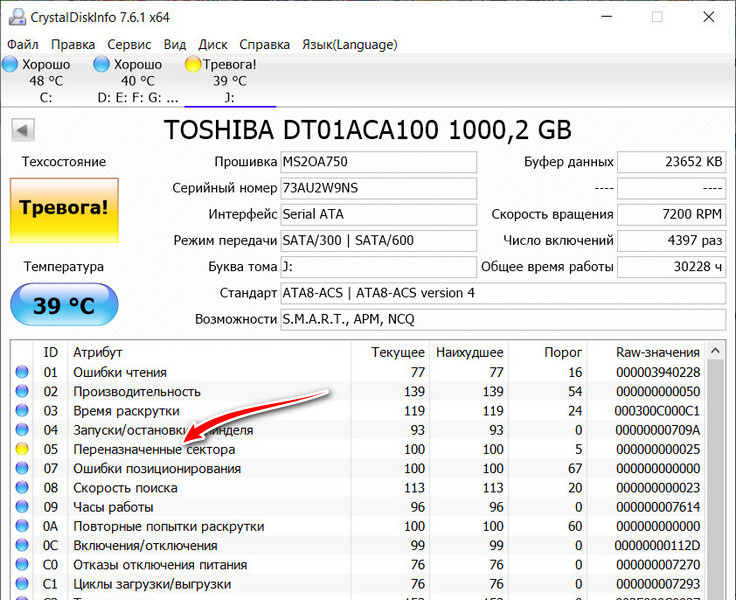736x600 pixels.
Task: Open the Файл menu
Action: 23,45
